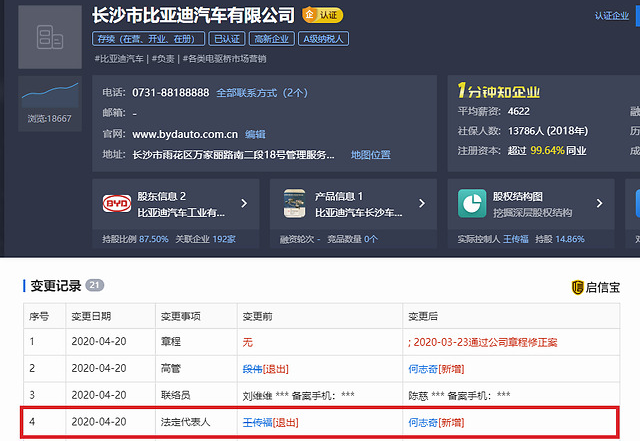This screenshot has height=441, width=642.
Task: Click the 存续(在营、开业、在册) status tag
Action: pos(149,39)
